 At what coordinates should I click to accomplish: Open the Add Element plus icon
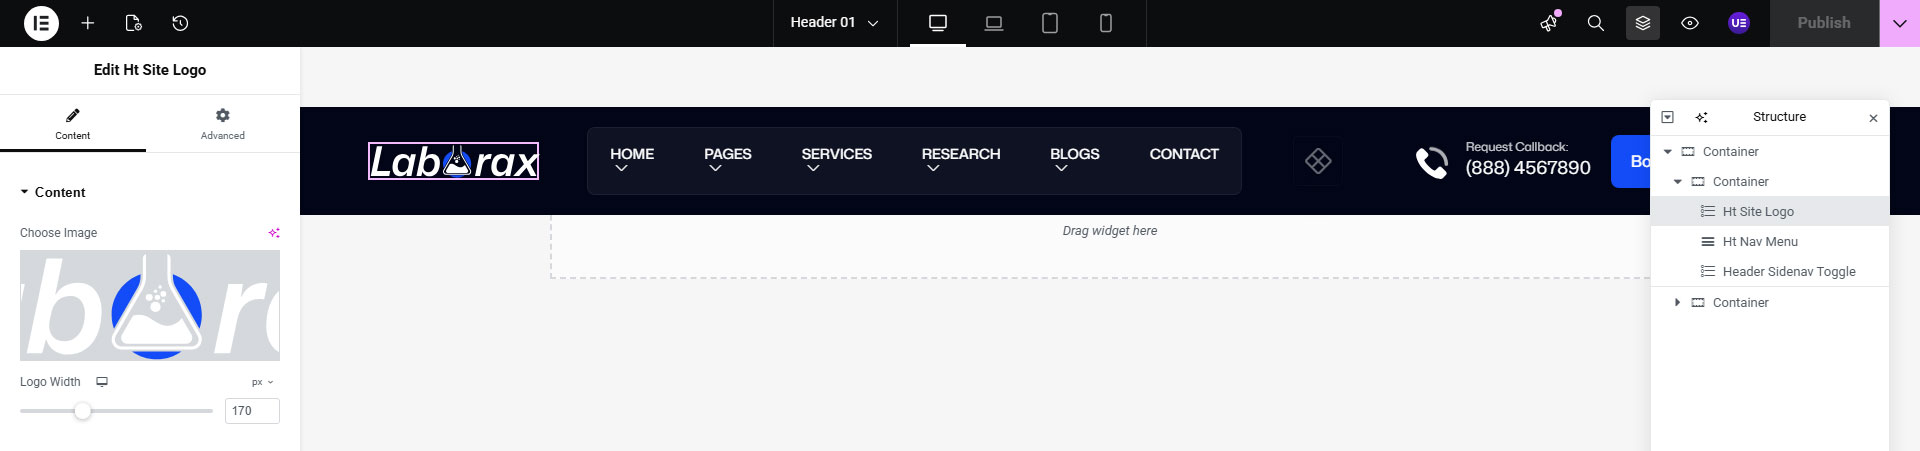88,23
